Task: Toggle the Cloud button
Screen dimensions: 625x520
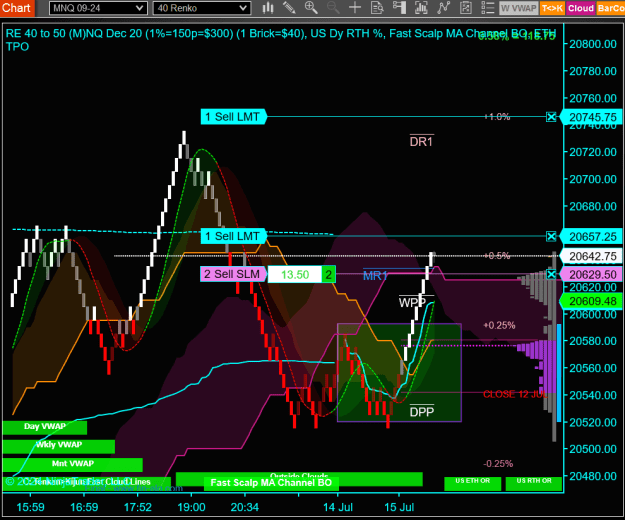Action: (581, 8)
